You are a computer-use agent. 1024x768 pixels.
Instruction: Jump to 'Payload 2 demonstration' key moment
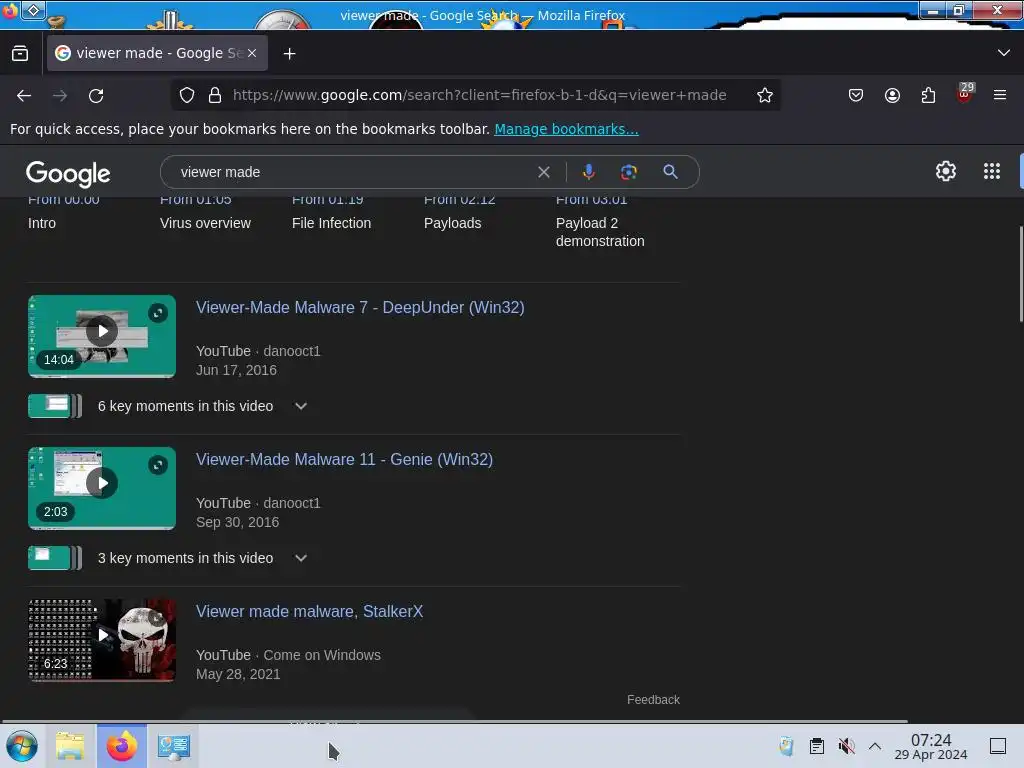click(x=600, y=232)
